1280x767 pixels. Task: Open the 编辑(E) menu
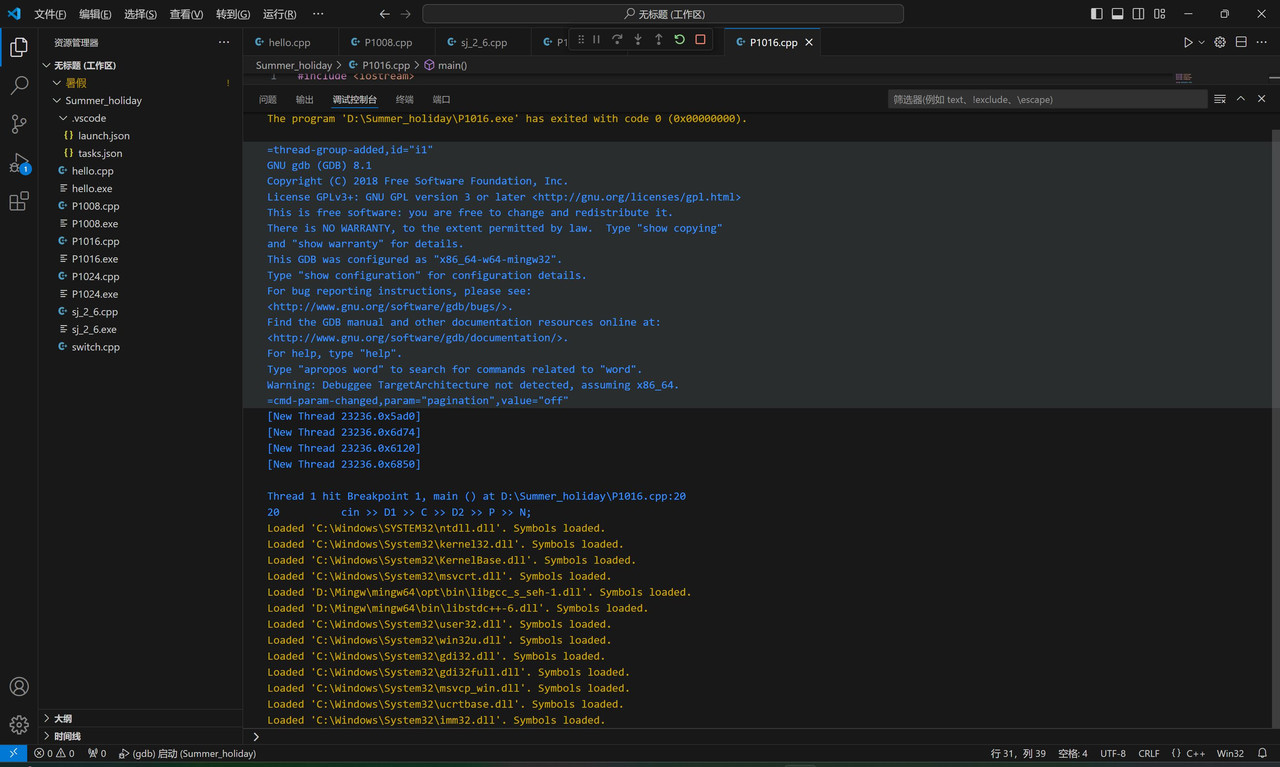96,14
